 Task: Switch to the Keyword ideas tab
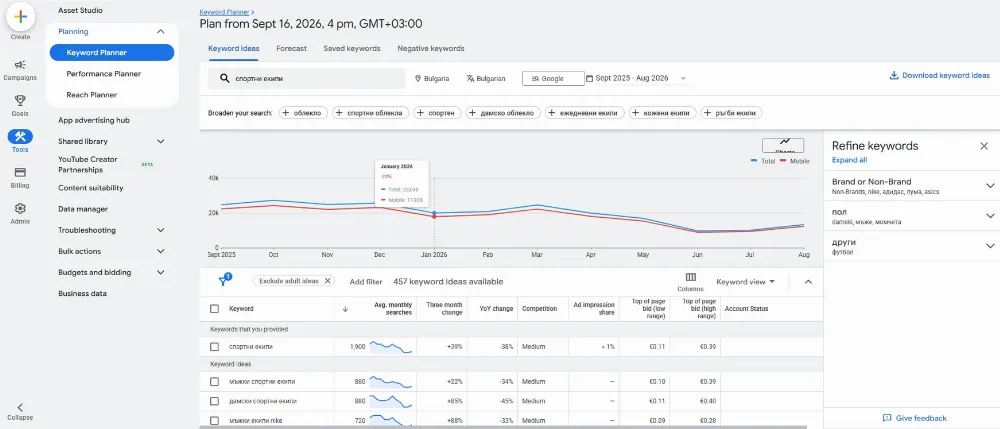coord(233,48)
